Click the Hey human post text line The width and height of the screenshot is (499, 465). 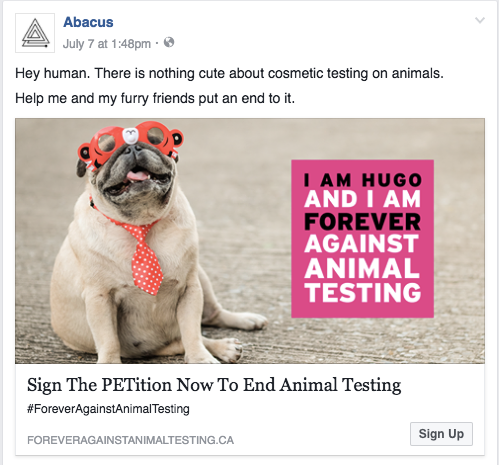(x=229, y=73)
